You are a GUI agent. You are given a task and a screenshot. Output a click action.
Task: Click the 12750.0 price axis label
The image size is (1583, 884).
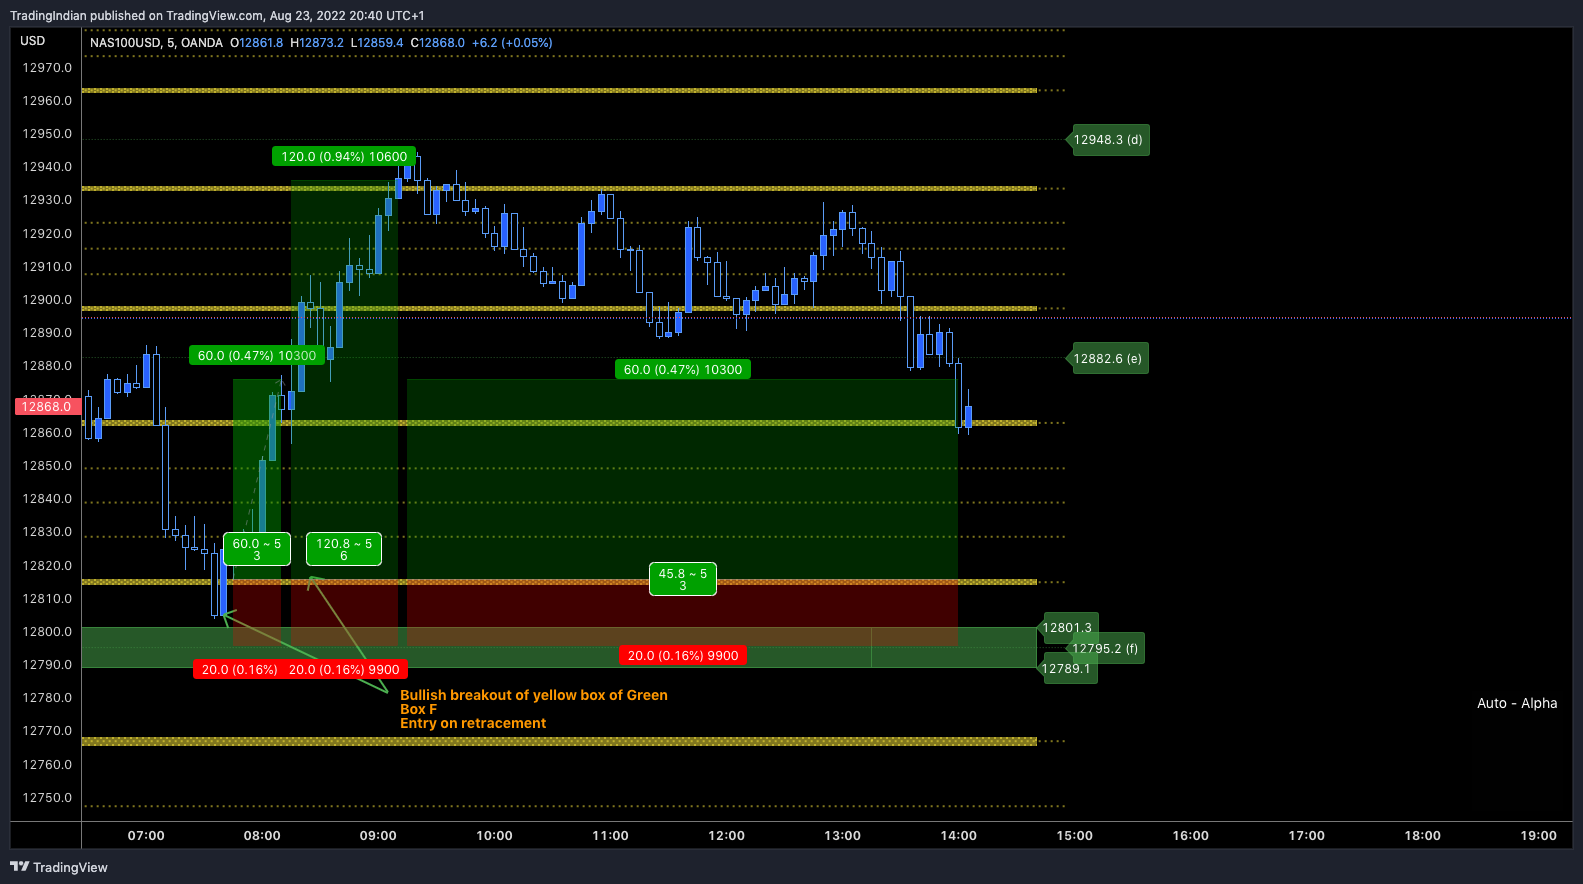(x=47, y=798)
